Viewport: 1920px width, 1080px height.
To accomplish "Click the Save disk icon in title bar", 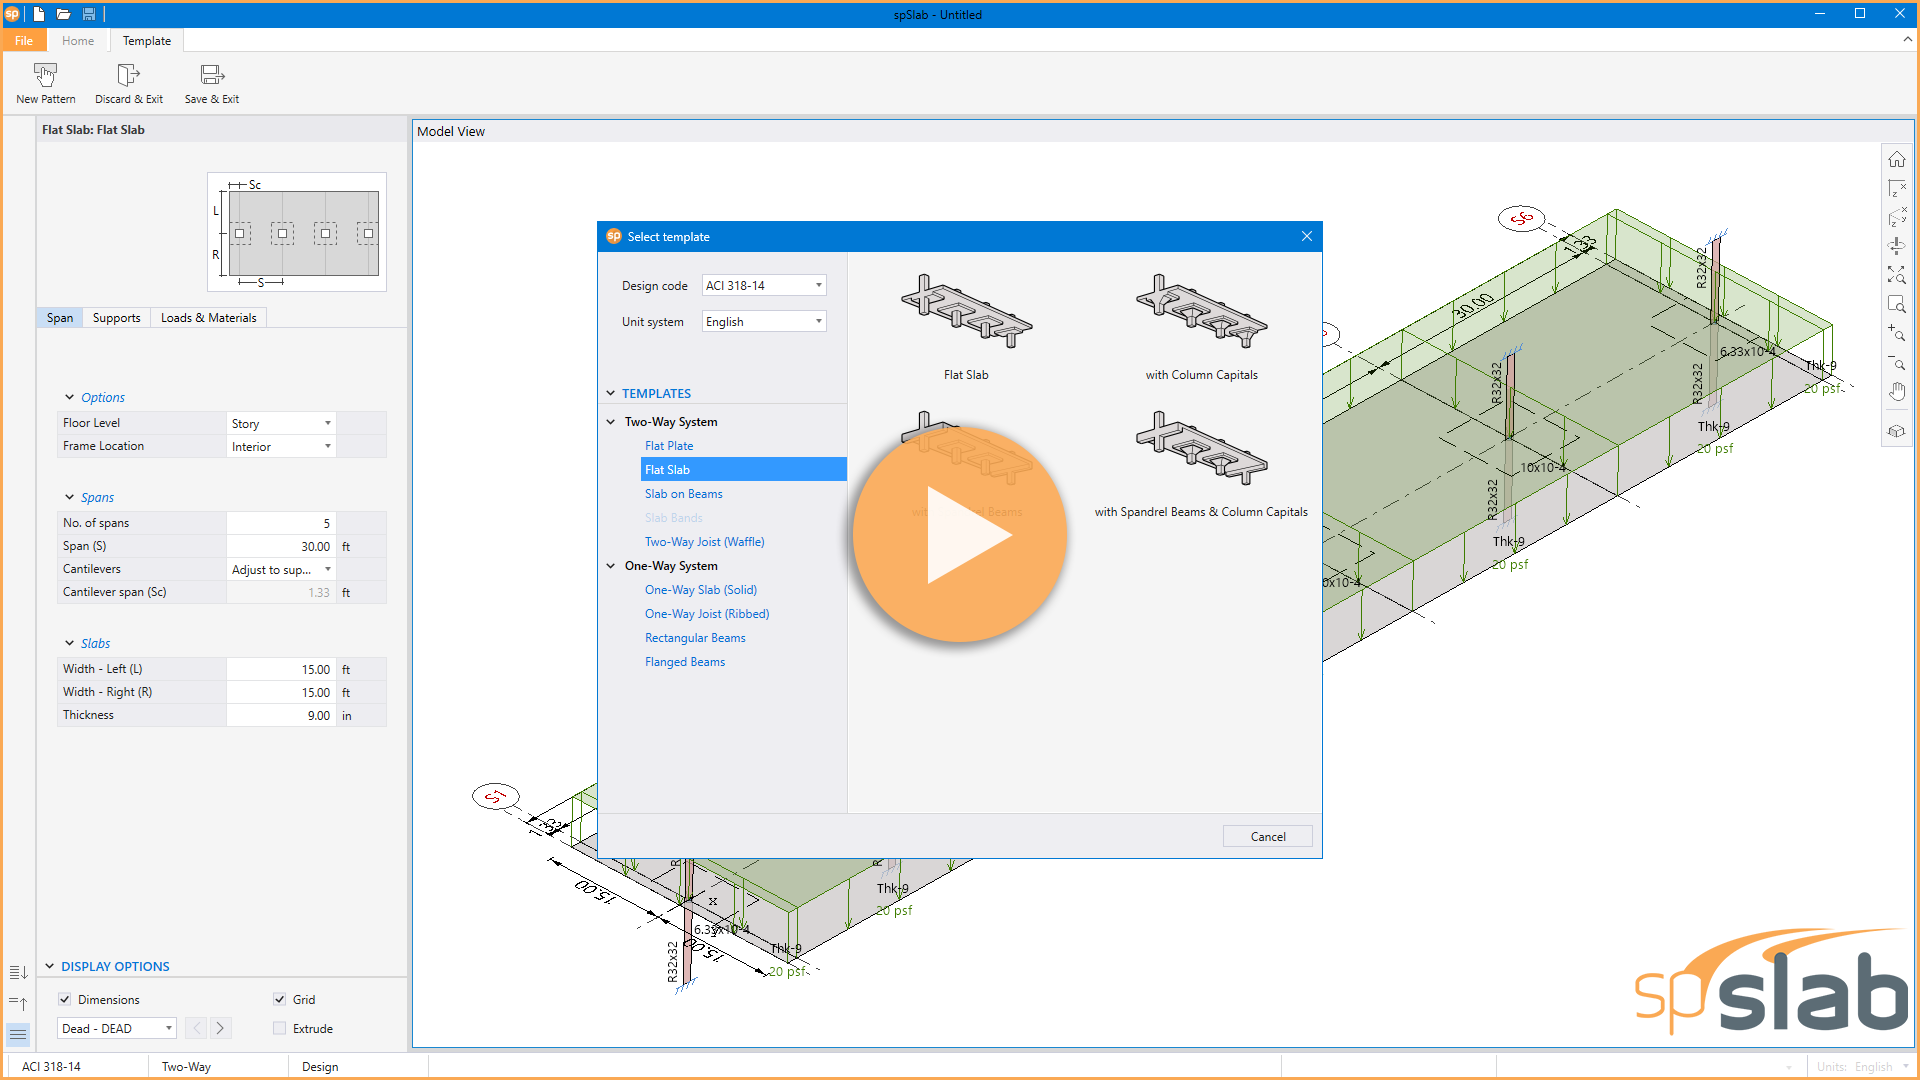I will click(x=89, y=14).
